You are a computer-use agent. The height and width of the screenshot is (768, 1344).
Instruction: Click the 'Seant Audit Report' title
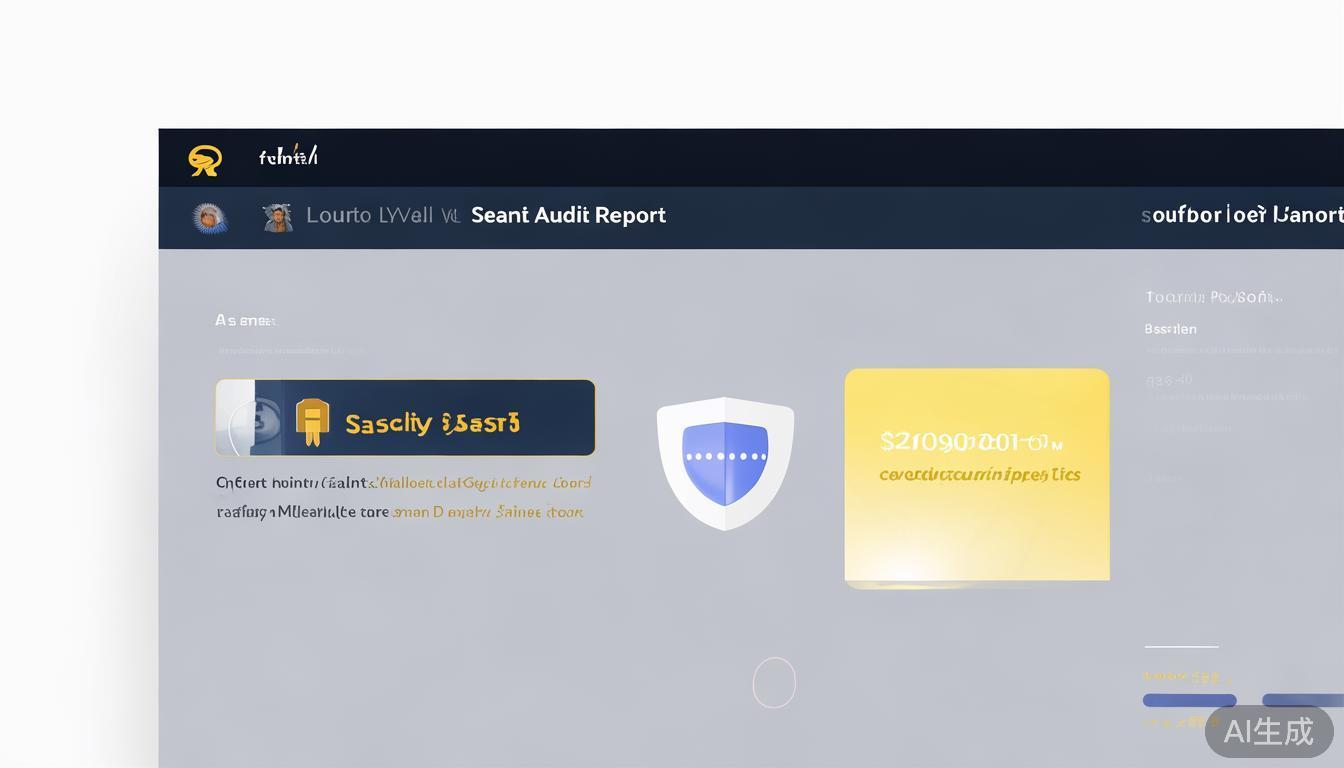point(568,215)
